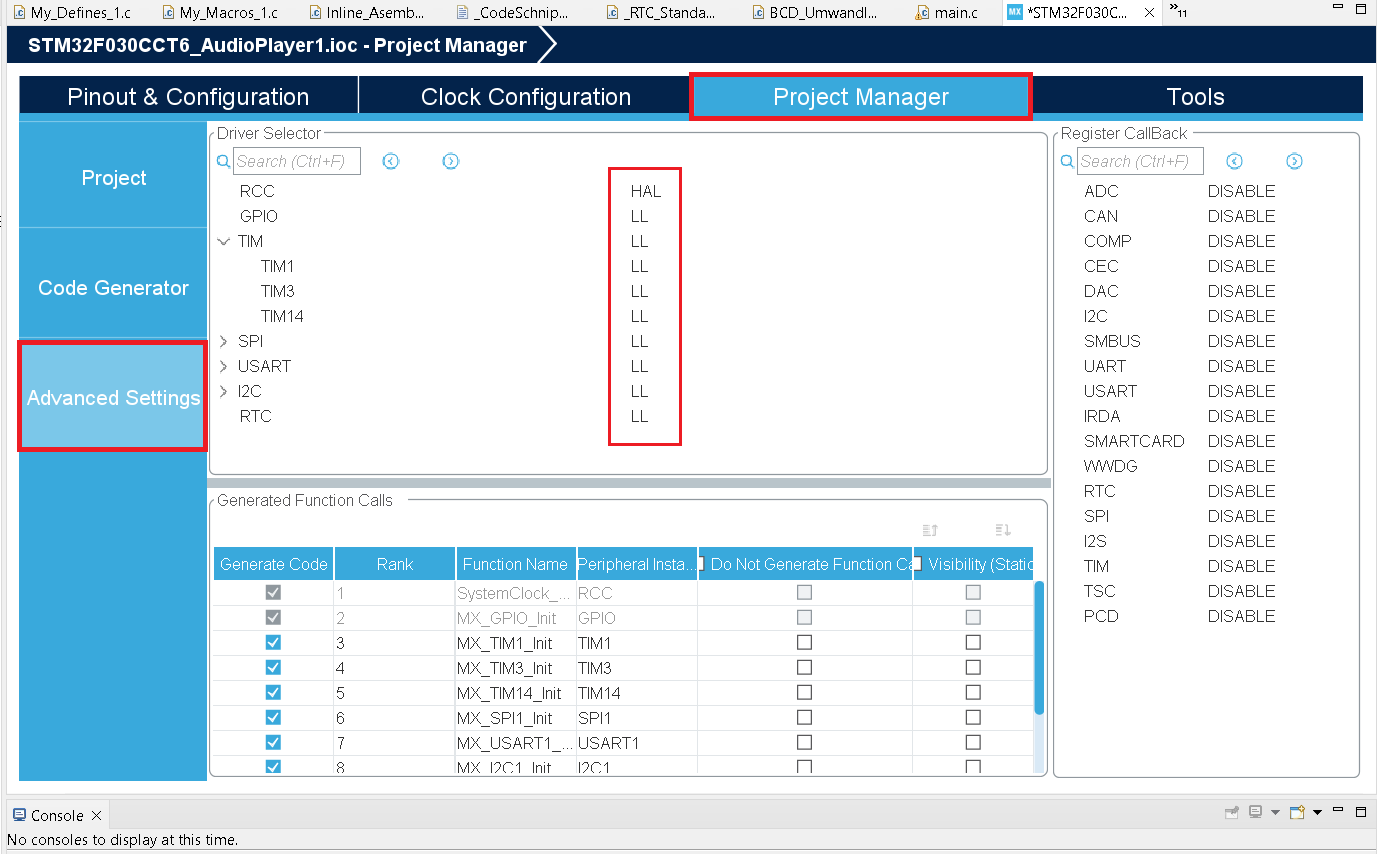Check Do Not Generate Function Call for SPI1
Screen dimensions: 1377x854
pyautogui.click(x=804, y=717)
